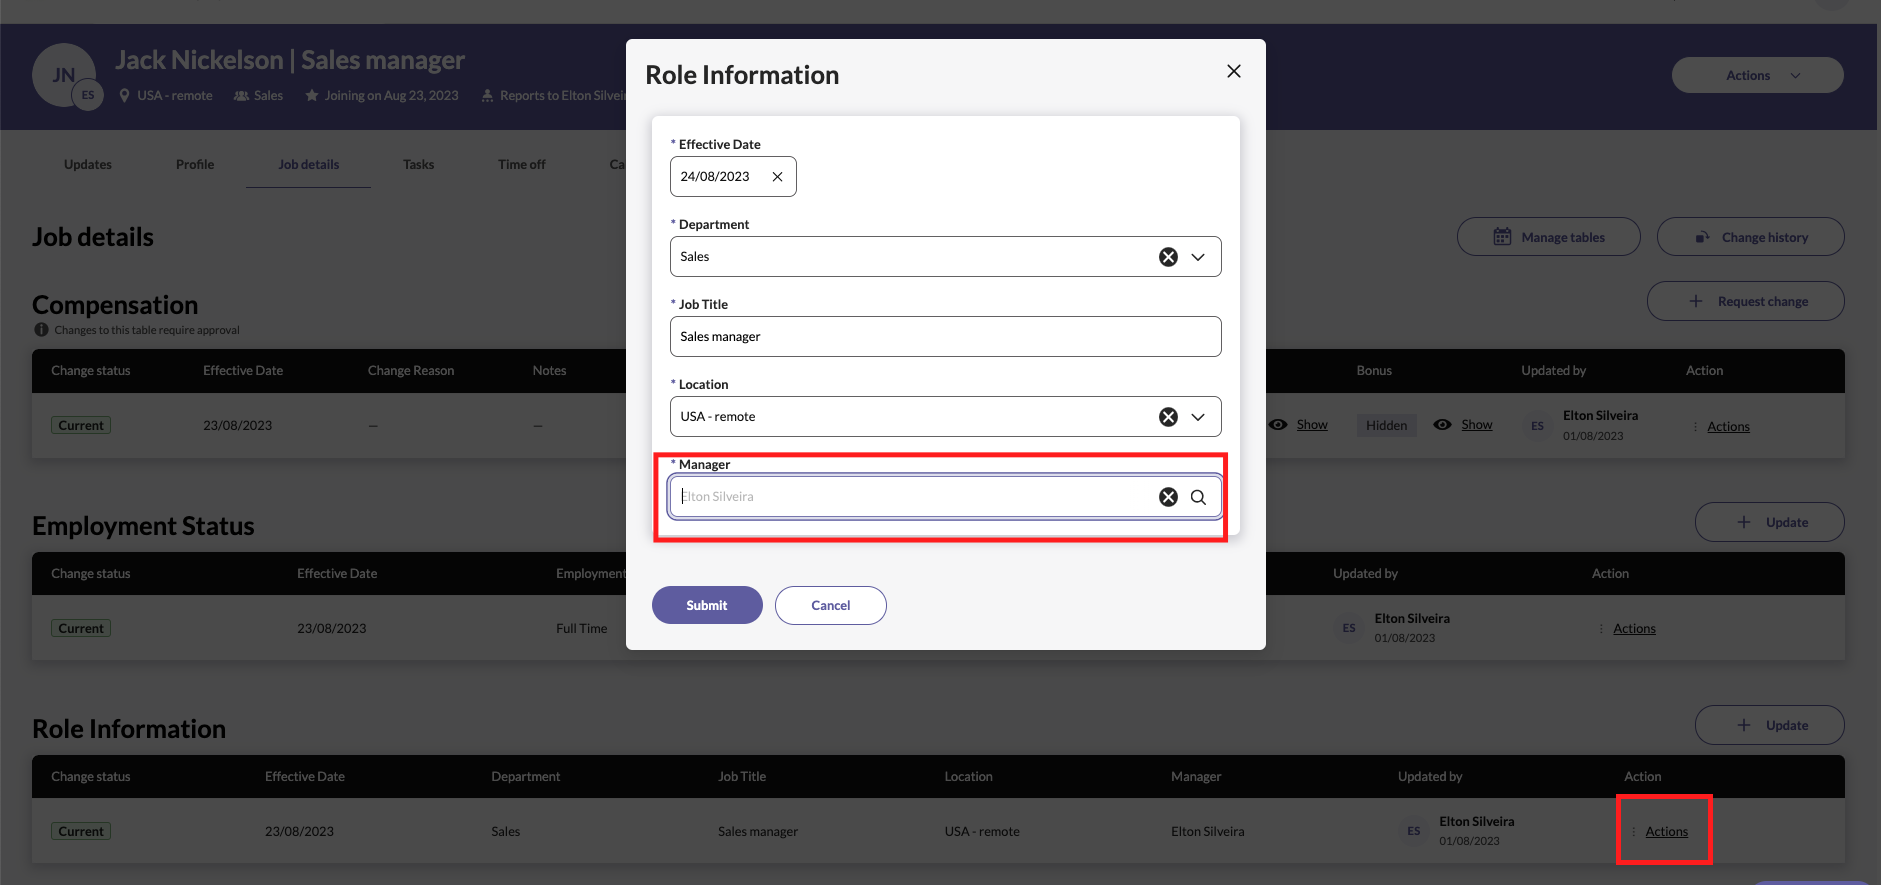Open Actions link in Role Information row

tap(1666, 832)
